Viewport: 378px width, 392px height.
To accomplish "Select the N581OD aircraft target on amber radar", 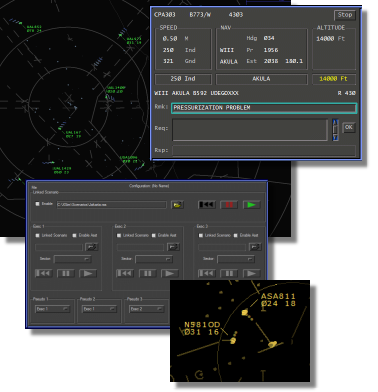I will click(x=233, y=341).
